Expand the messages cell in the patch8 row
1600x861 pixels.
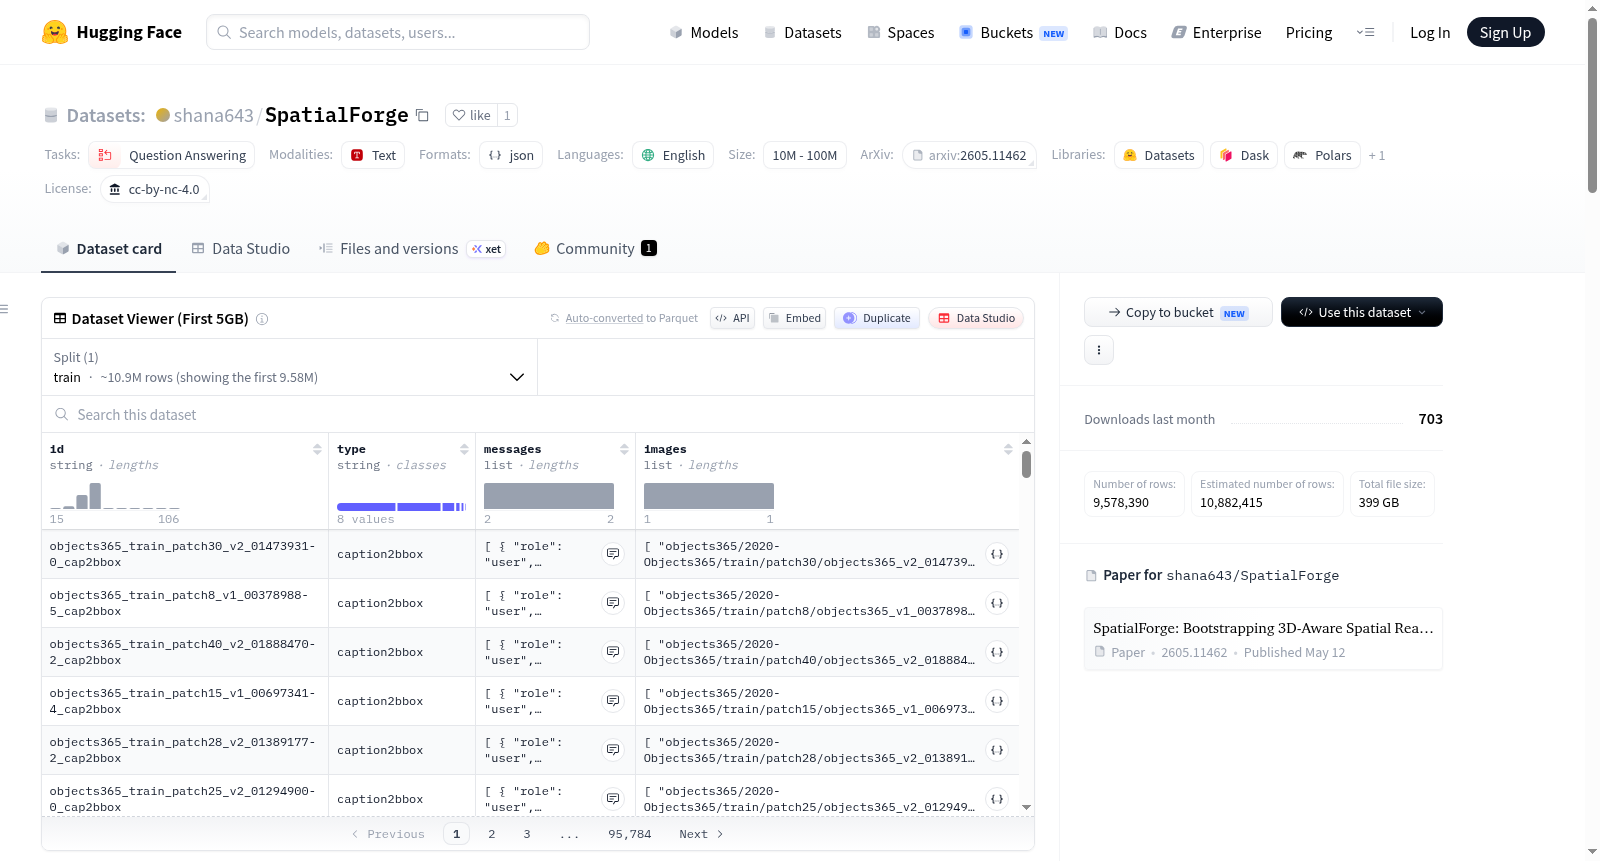point(613,603)
